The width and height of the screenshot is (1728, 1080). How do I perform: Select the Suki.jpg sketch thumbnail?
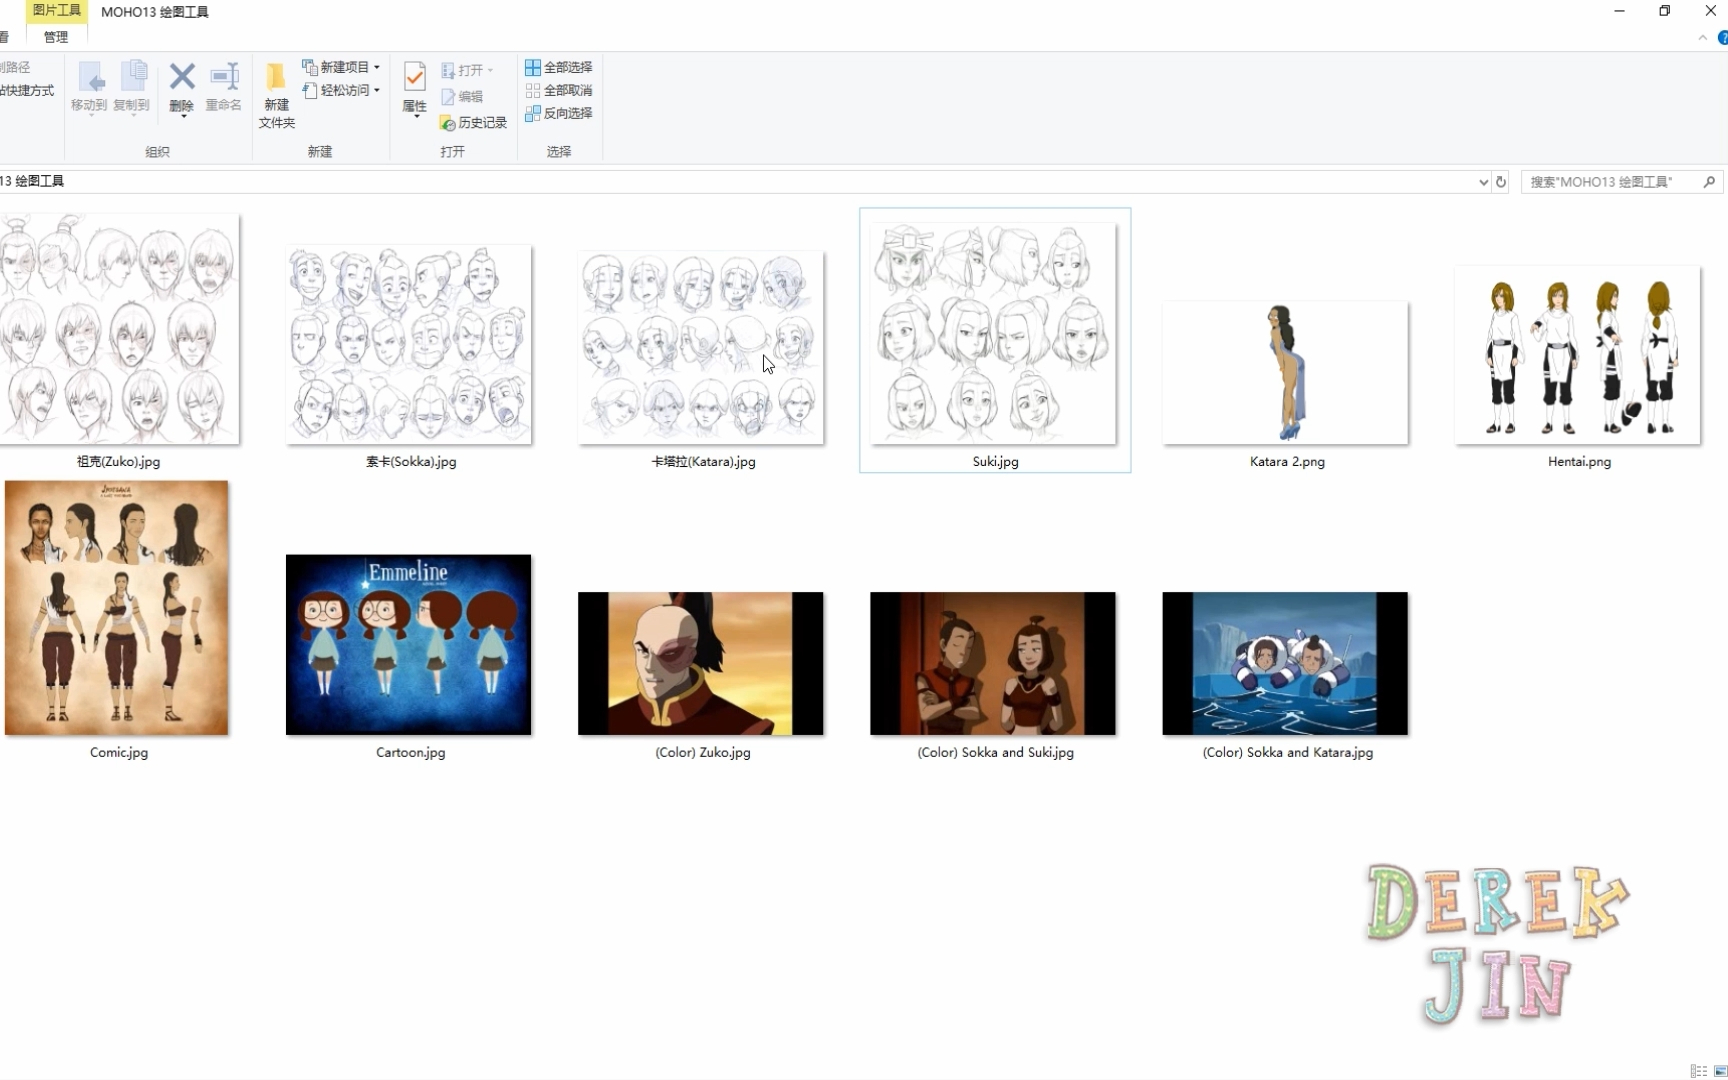click(993, 334)
